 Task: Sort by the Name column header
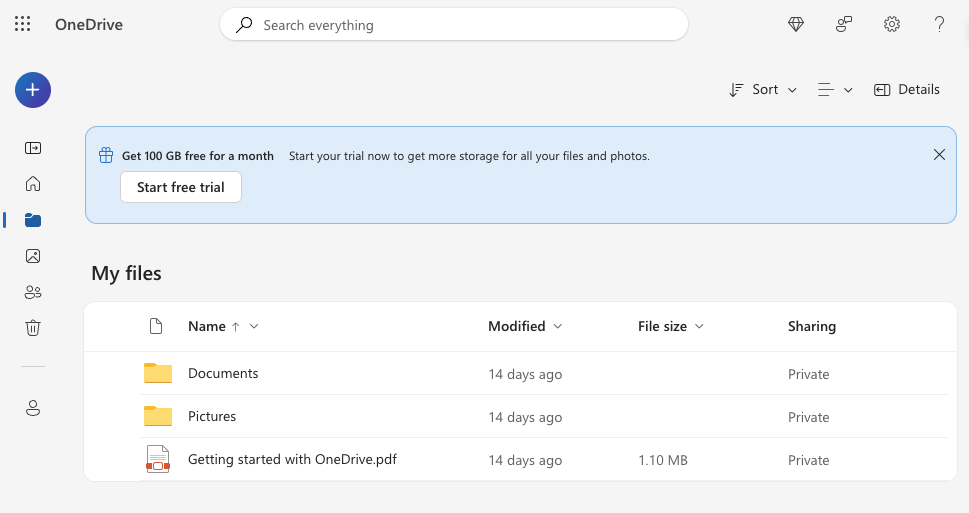pyautogui.click(x=206, y=326)
